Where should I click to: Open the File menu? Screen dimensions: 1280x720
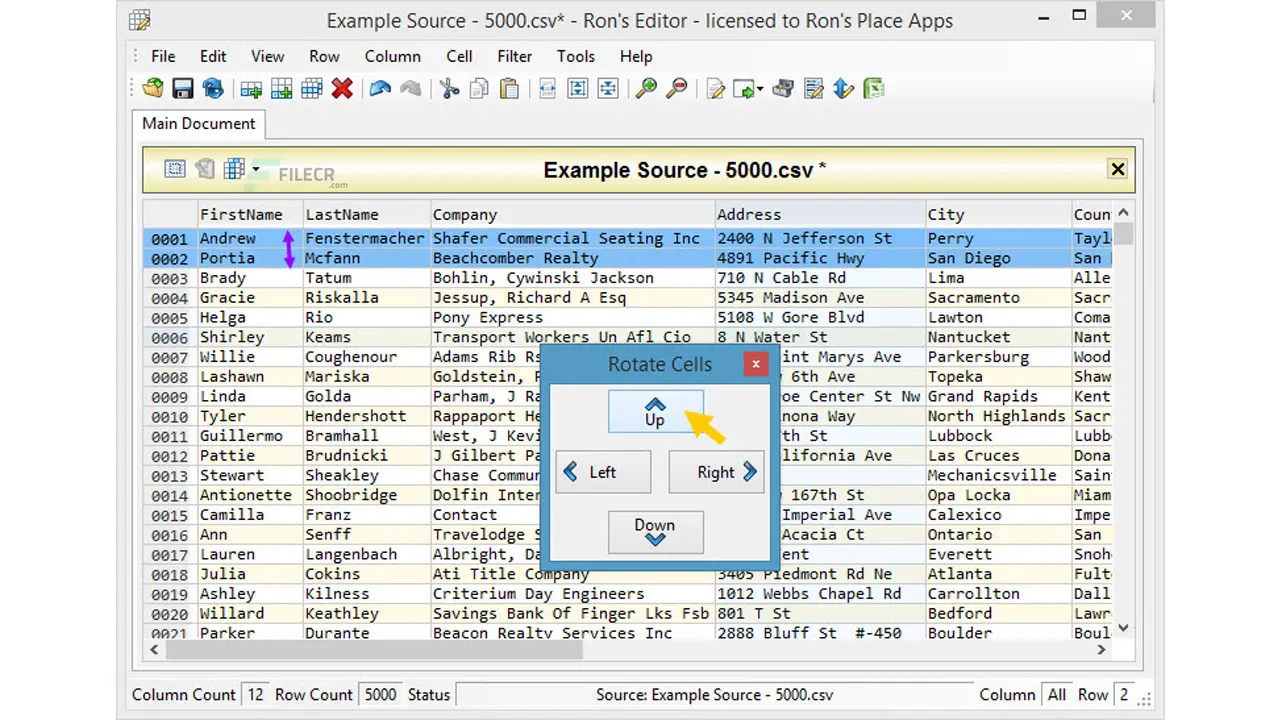click(x=163, y=56)
